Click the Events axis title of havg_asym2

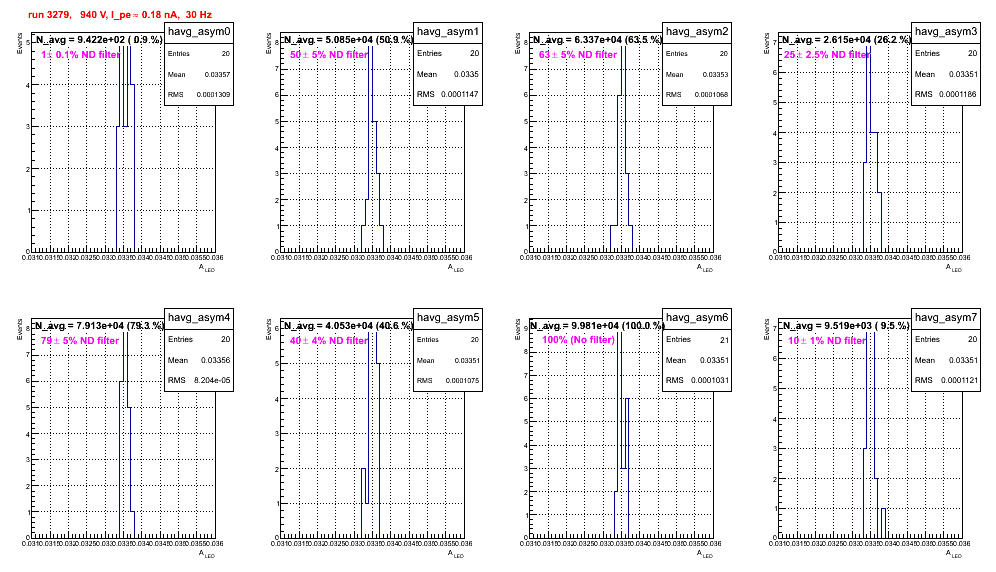click(x=517, y=44)
